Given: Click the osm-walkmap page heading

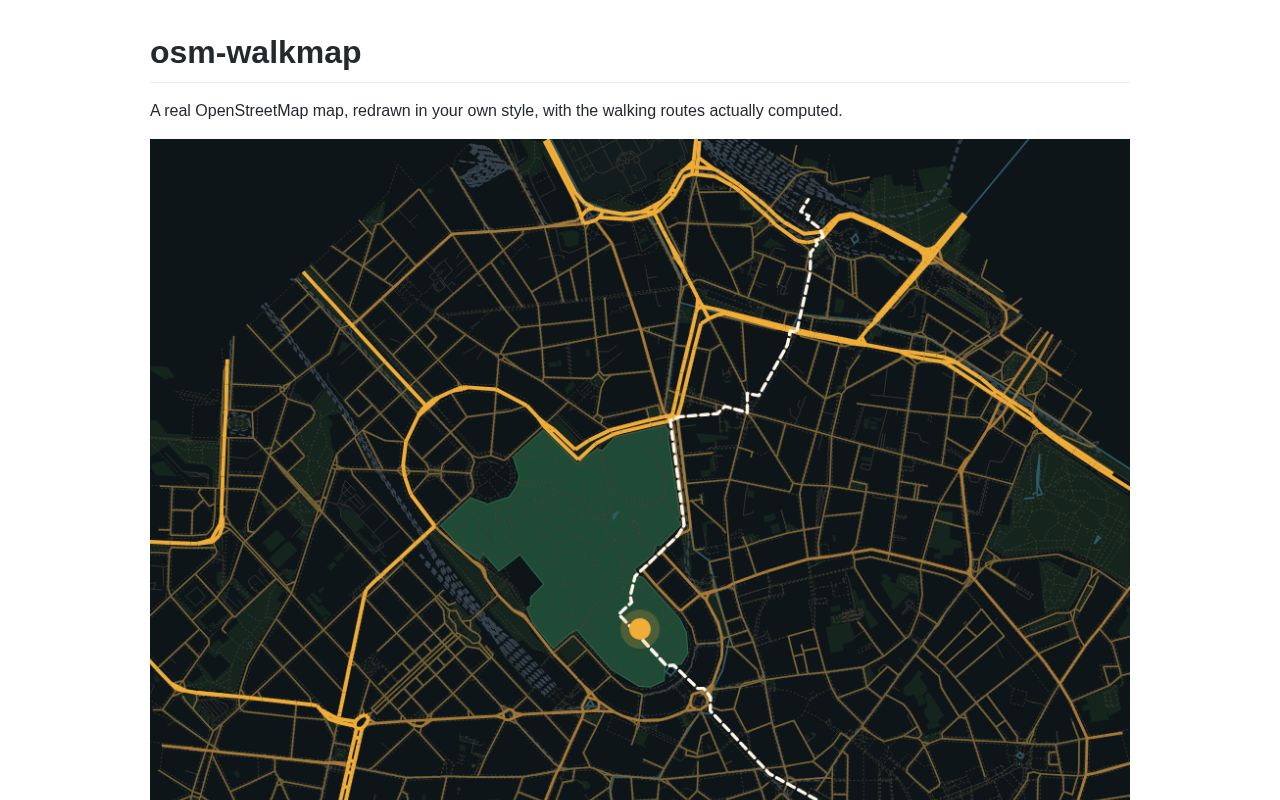Looking at the screenshot, I should pyautogui.click(x=255, y=52).
